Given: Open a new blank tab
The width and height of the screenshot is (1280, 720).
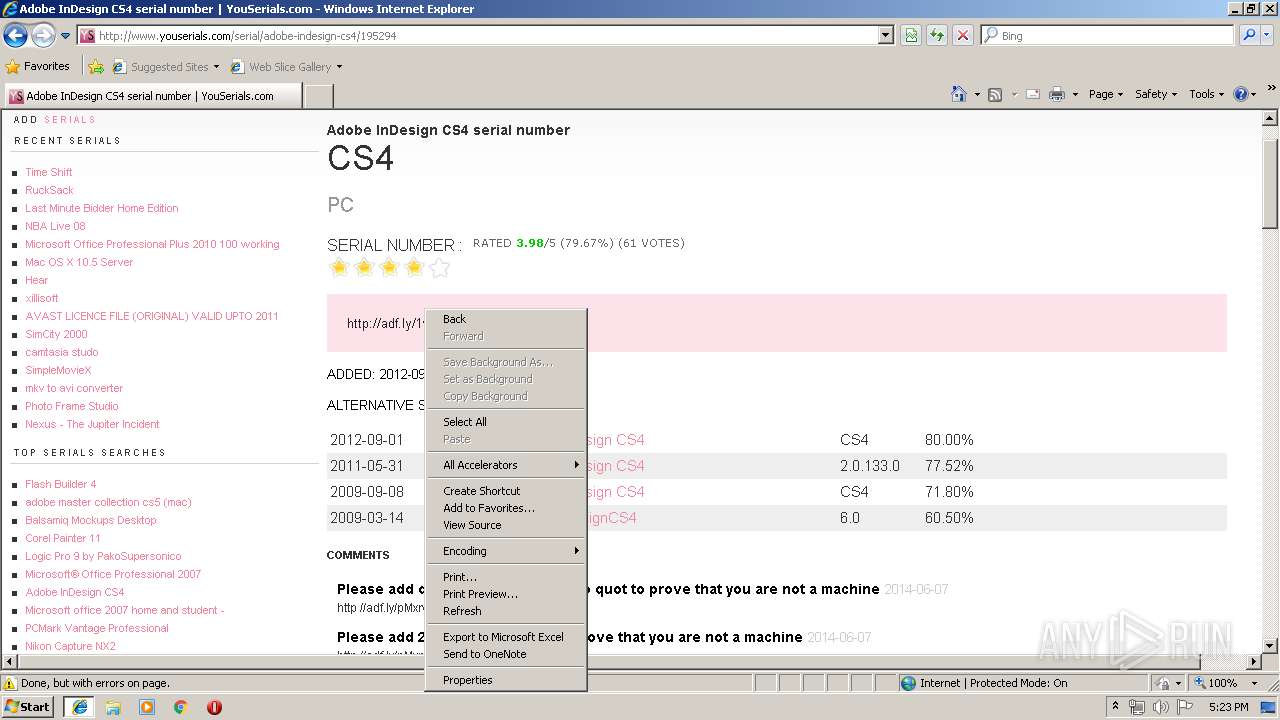Looking at the screenshot, I should click(318, 96).
